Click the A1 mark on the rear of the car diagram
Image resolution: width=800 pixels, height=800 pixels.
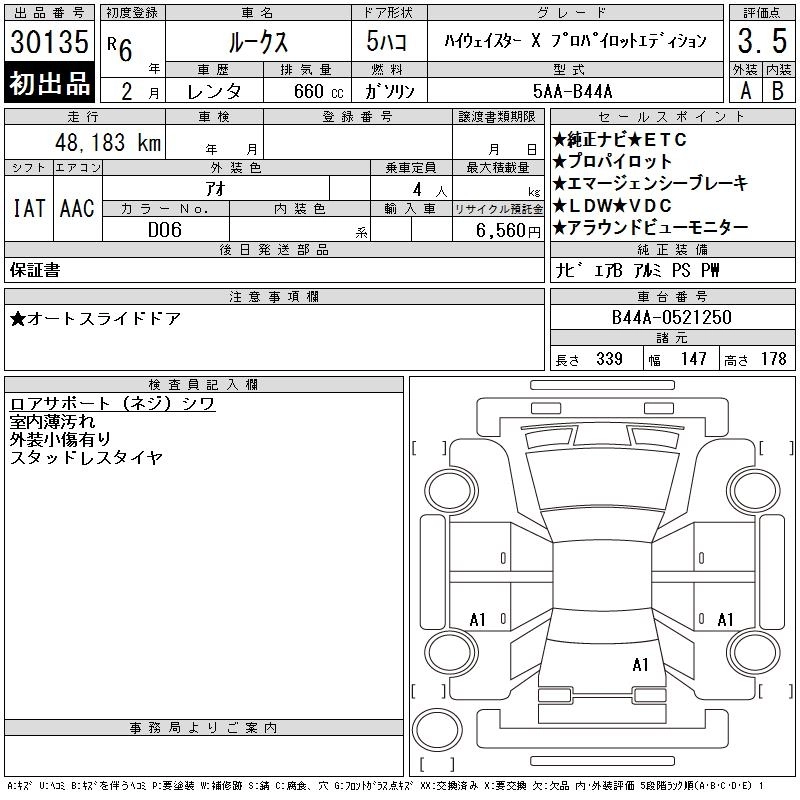click(x=641, y=664)
